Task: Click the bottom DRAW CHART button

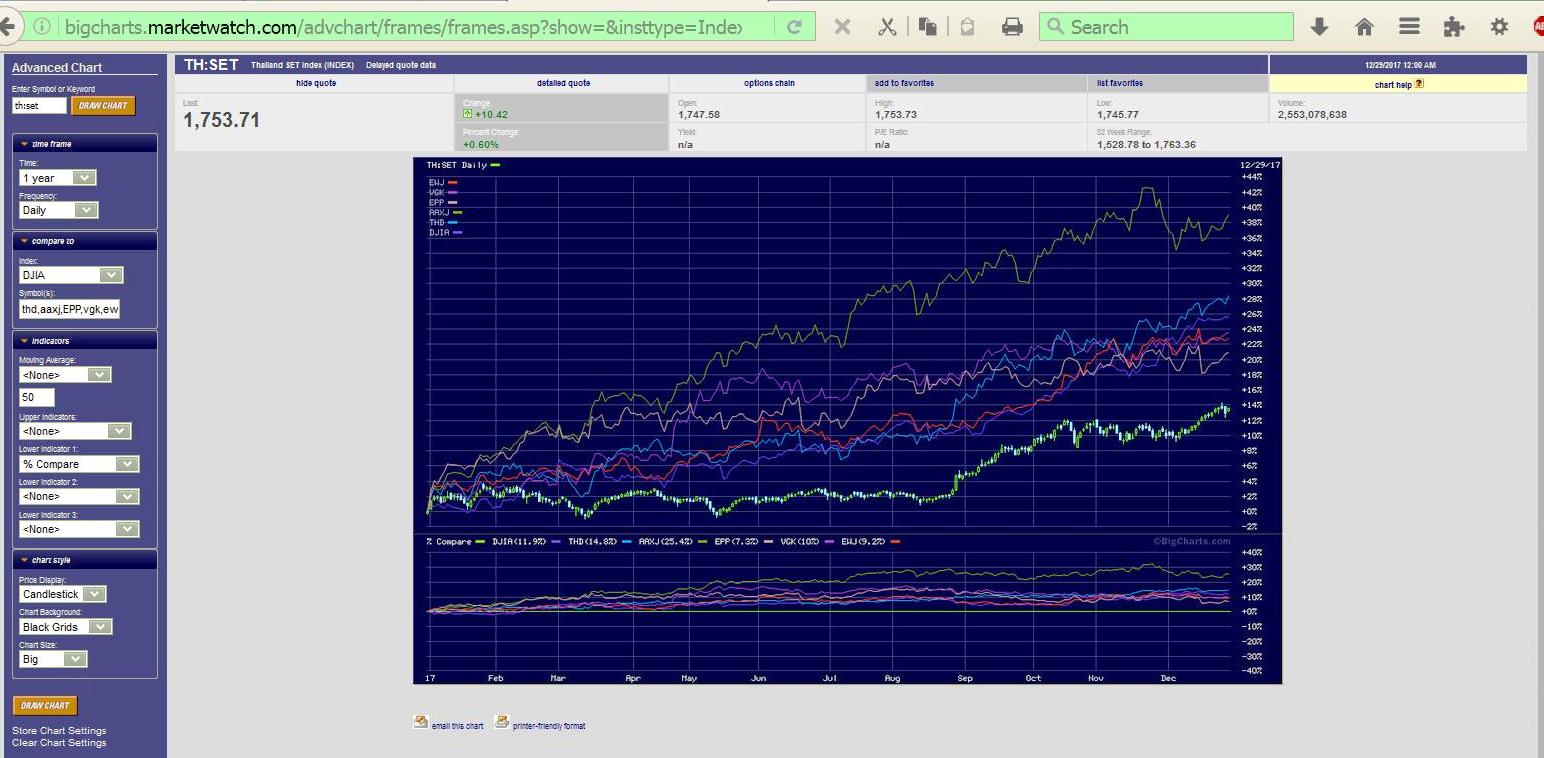Action: click(x=45, y=705)
